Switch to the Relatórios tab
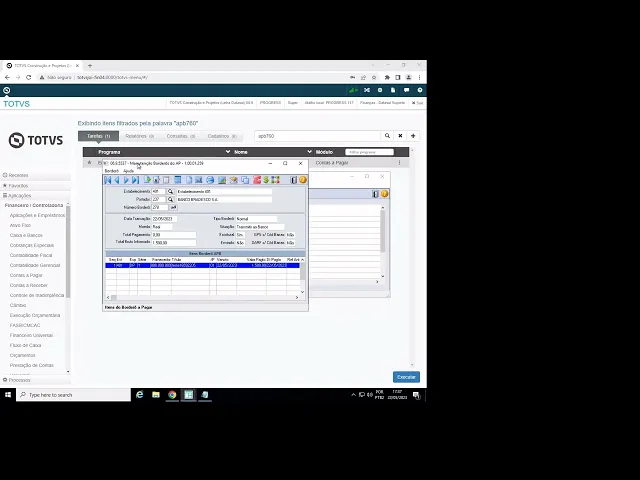 [140, 136]
